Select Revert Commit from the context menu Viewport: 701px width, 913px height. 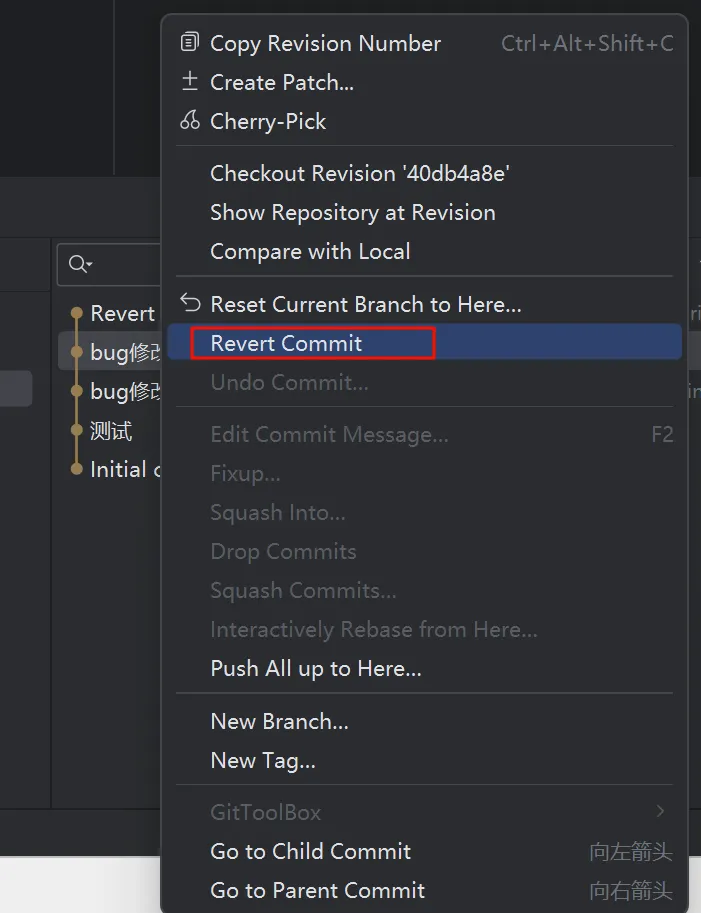[287, 343]
